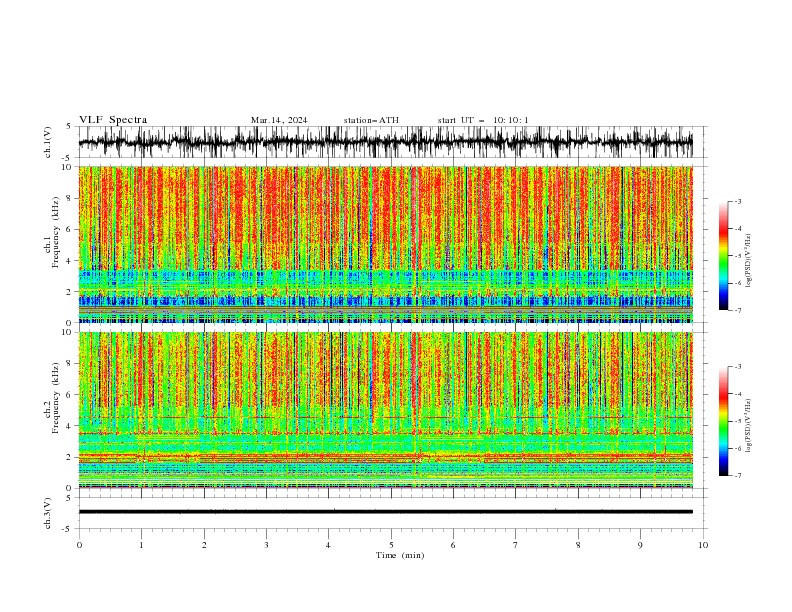792x612 pixels.
Task: Click the time axis tick label "5"
Action: pos(391,545)
